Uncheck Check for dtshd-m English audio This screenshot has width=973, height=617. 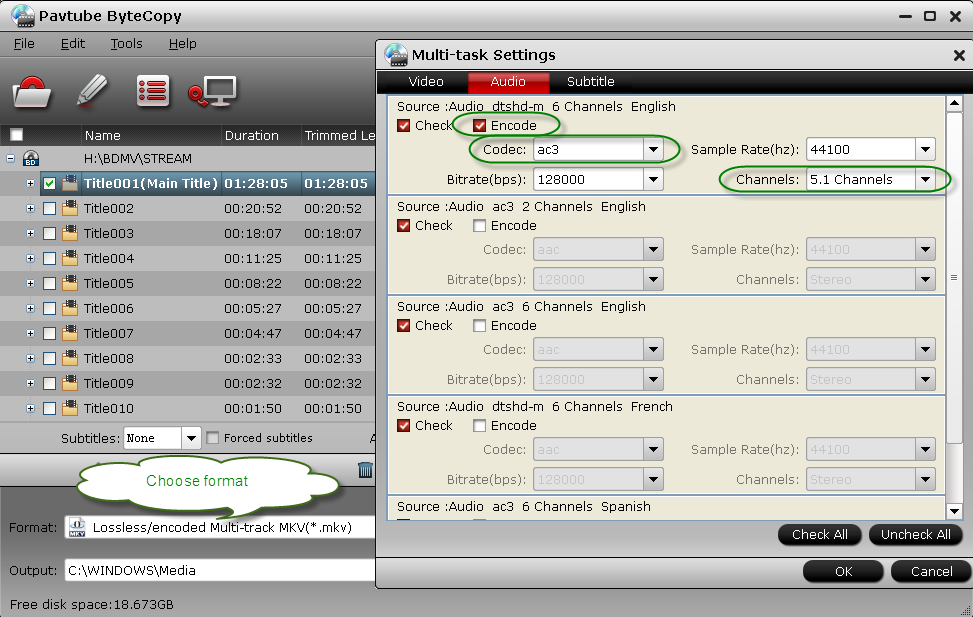(403, 125)
